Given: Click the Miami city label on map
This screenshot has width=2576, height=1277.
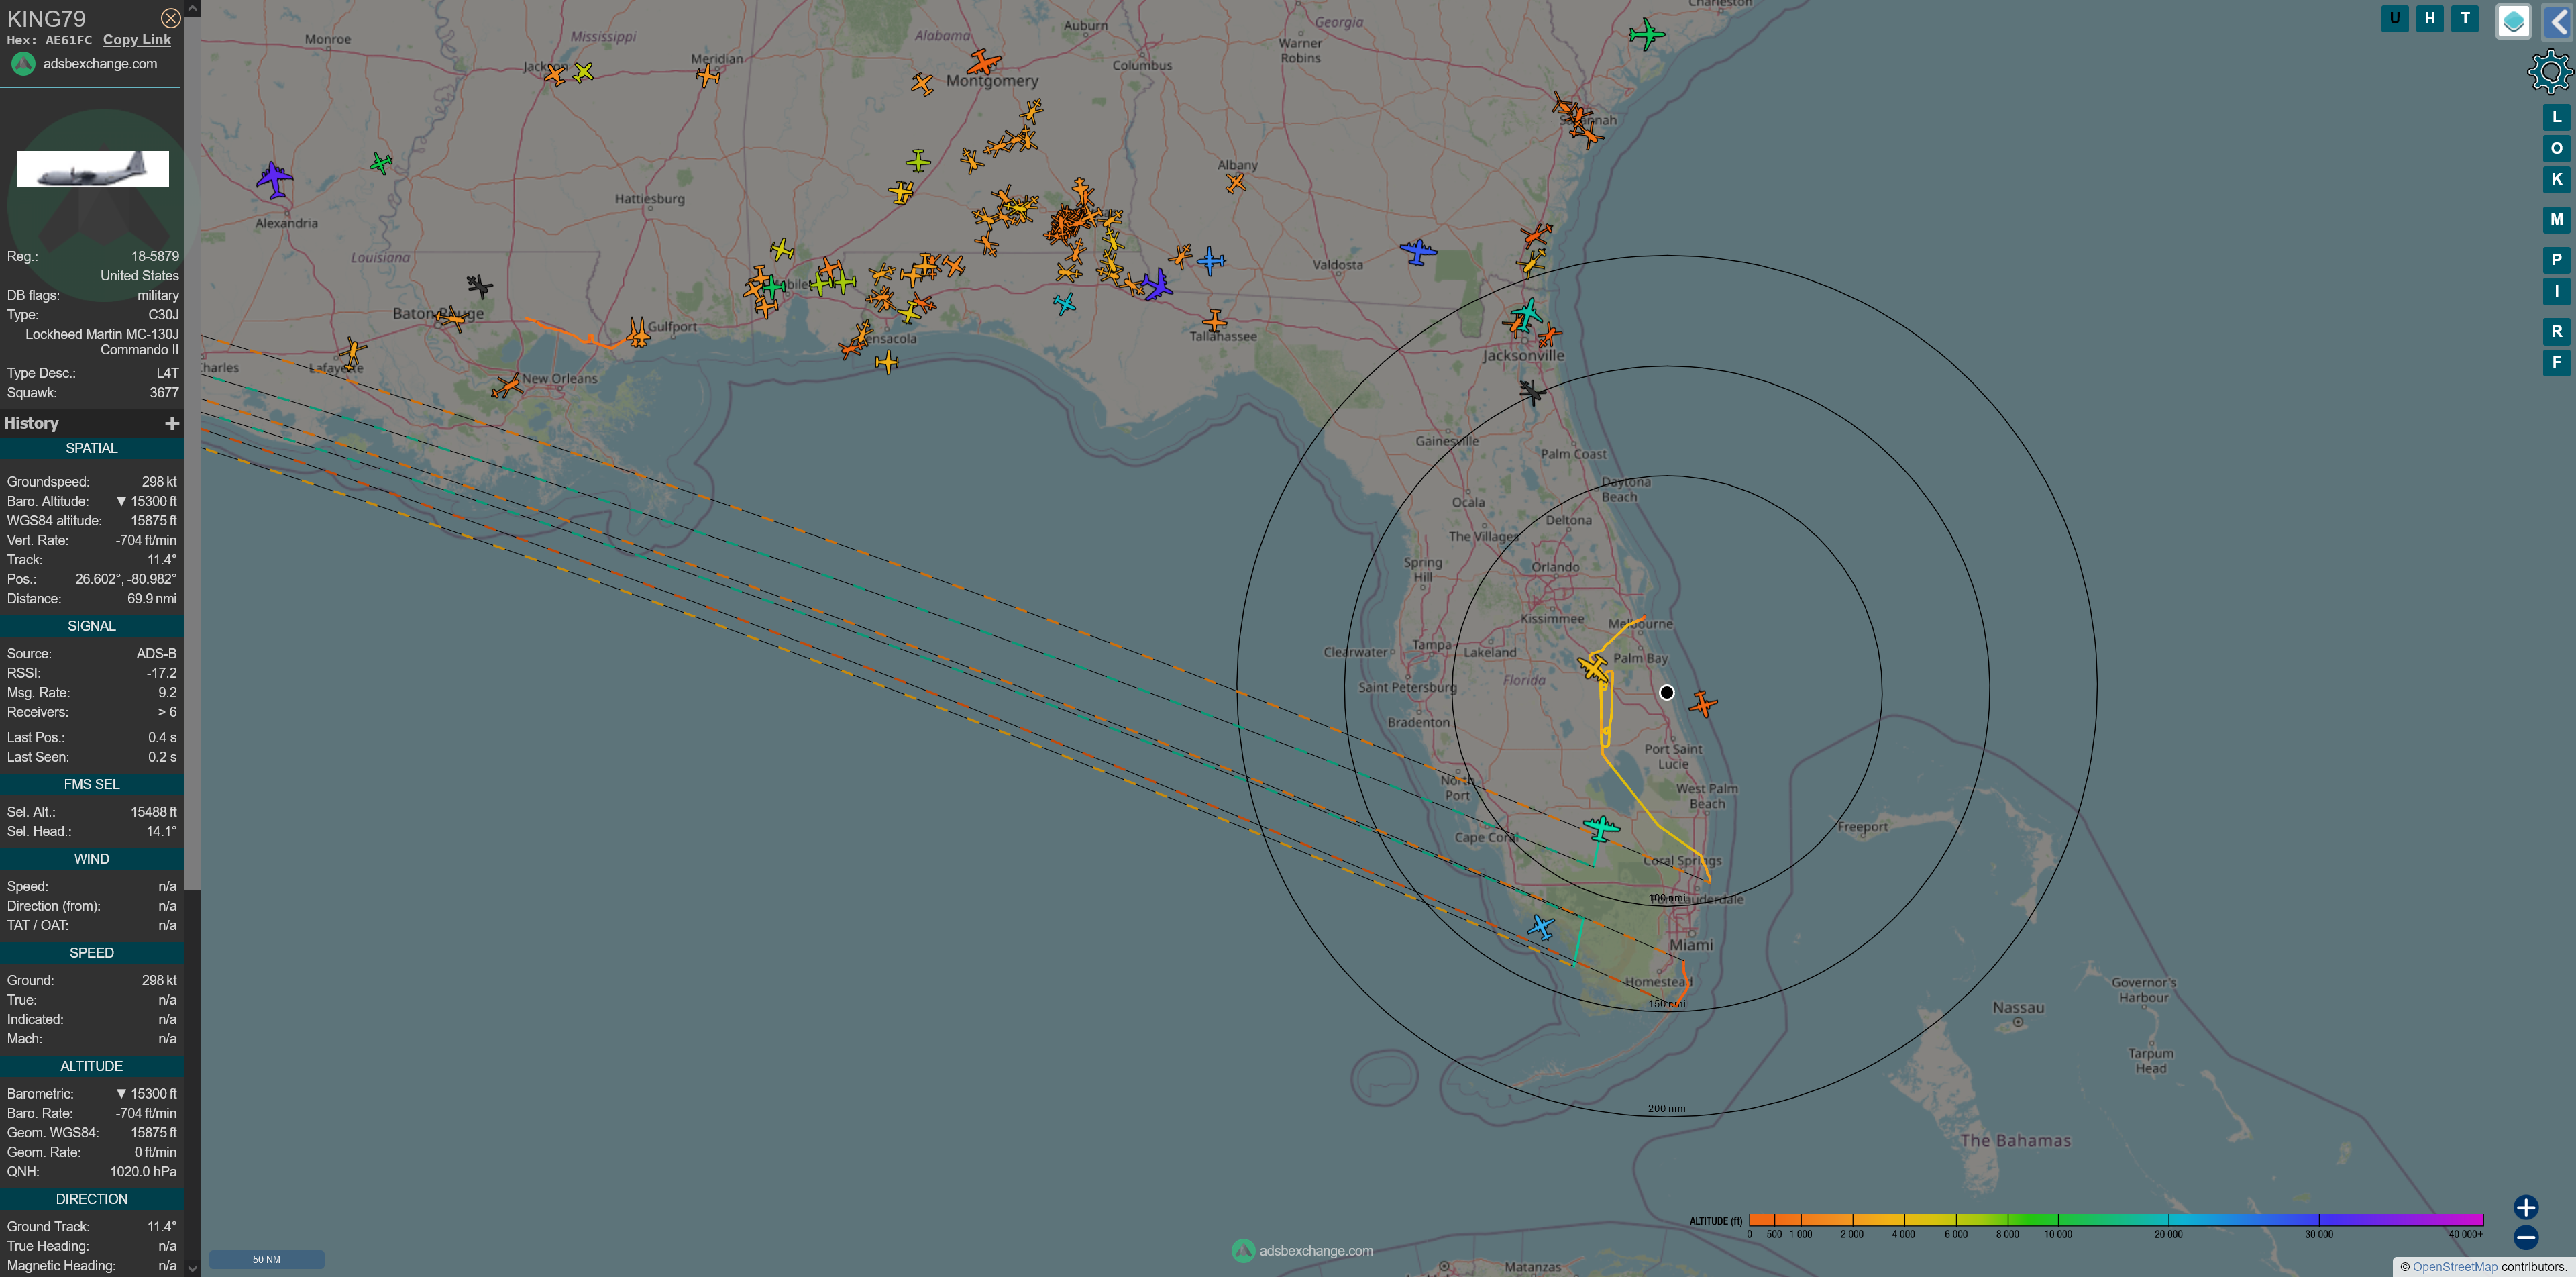Looking at the screenshot, I should (x=1691, y=945).
